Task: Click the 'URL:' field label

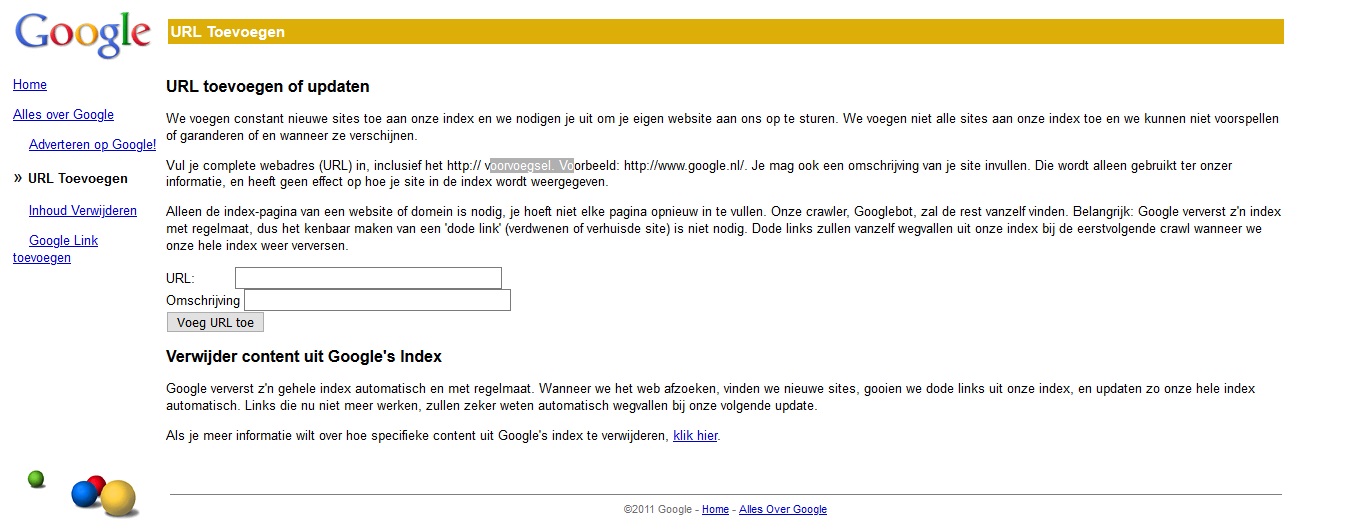Action: (x=180, y=279)
